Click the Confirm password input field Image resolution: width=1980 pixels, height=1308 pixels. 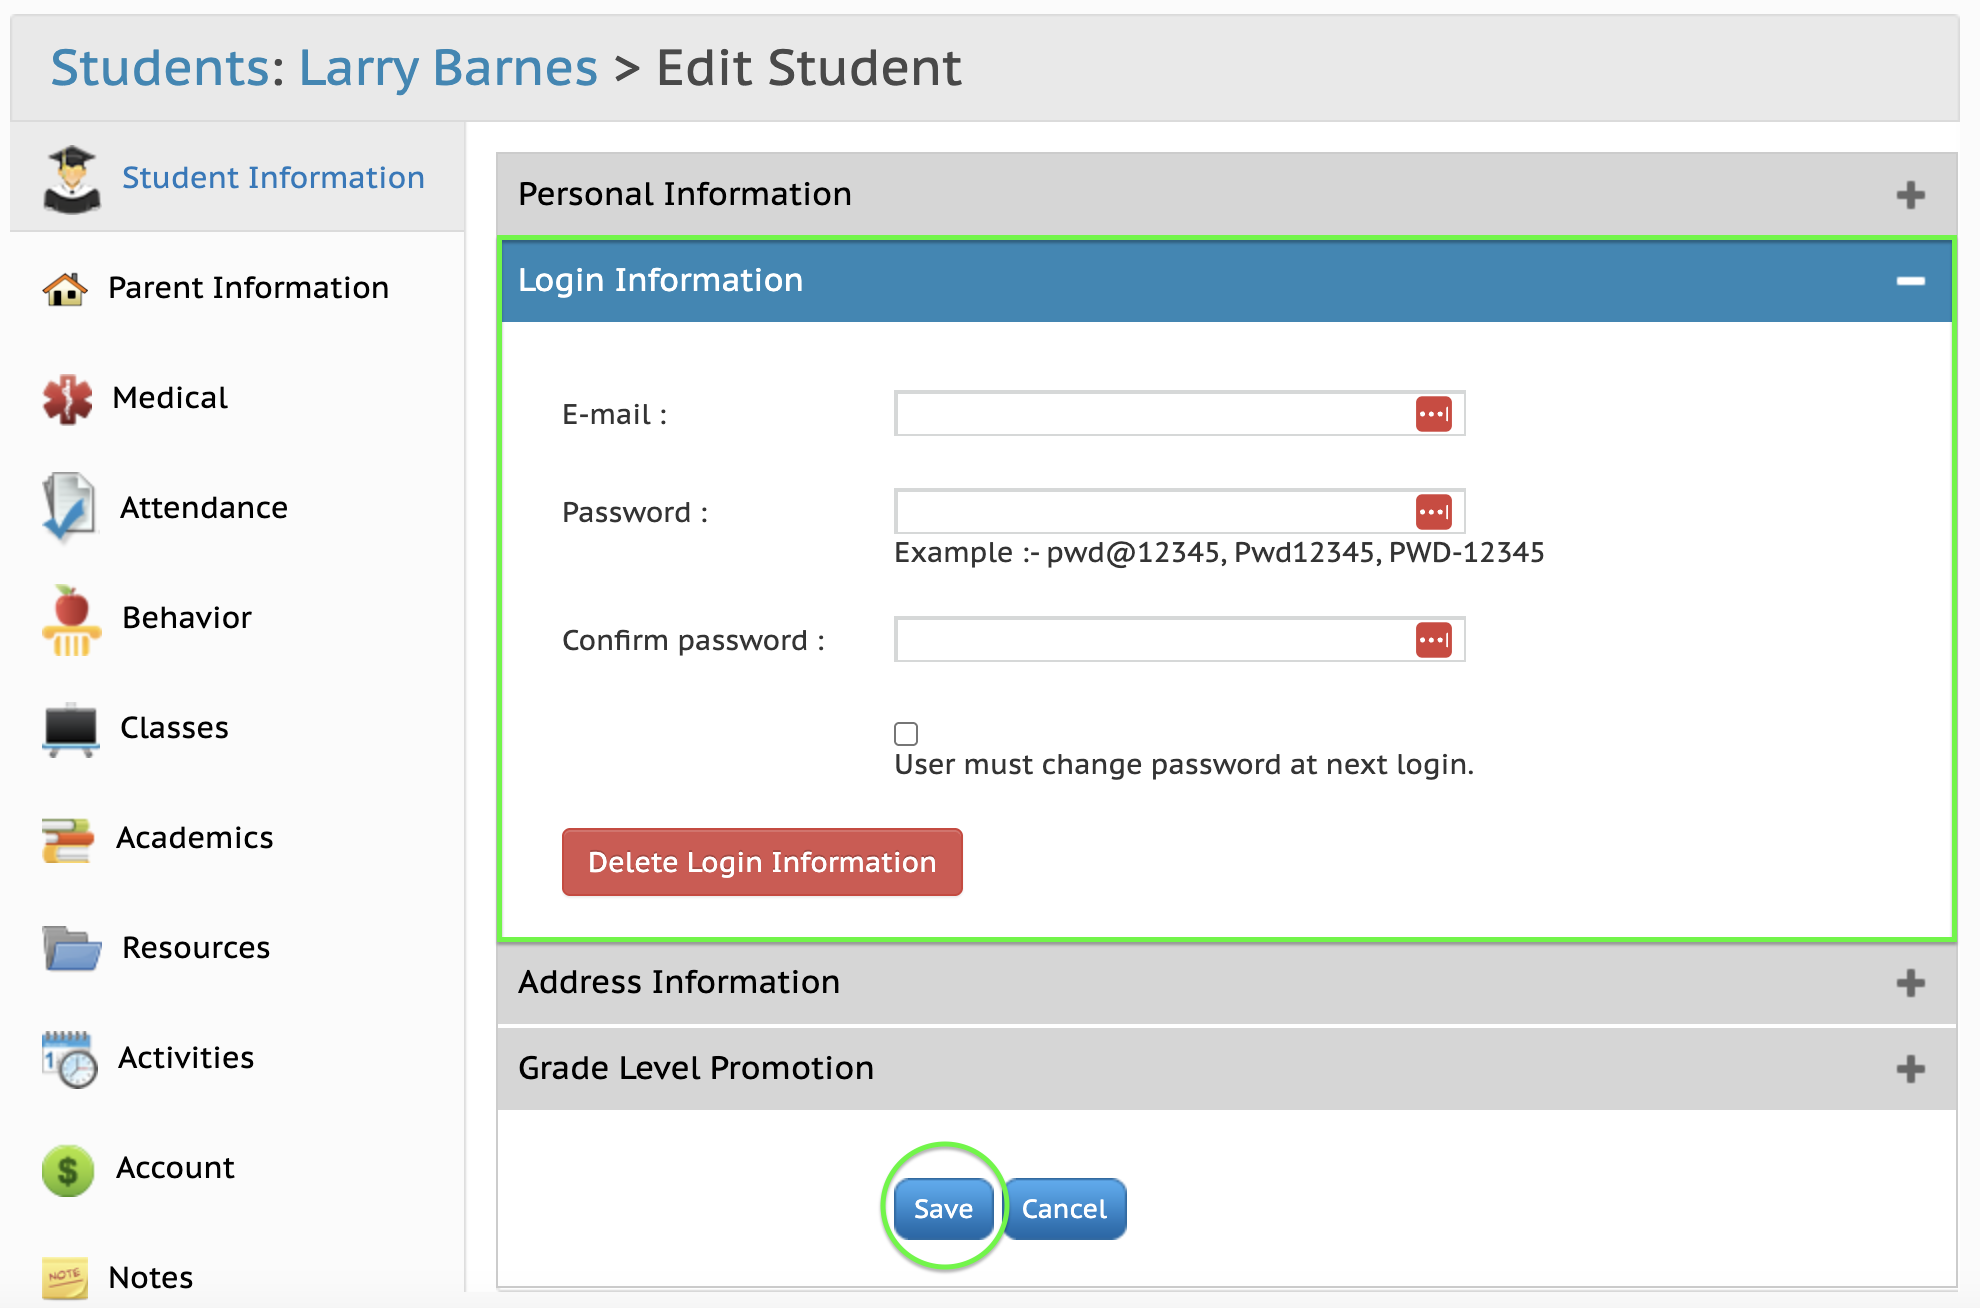point(1179,640)
